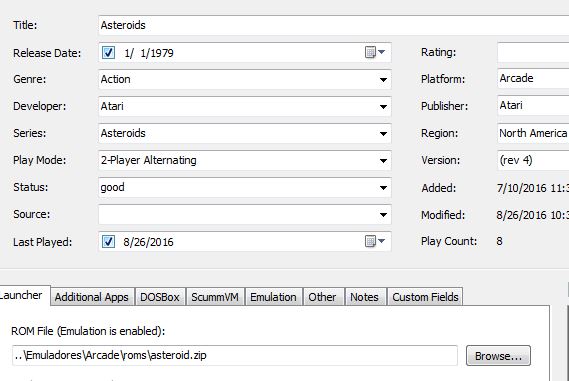Click the Play Mode text 2-Player Alternating
Image resolution: width=569 pixels, height=381 pixels.
click(148, 160)
